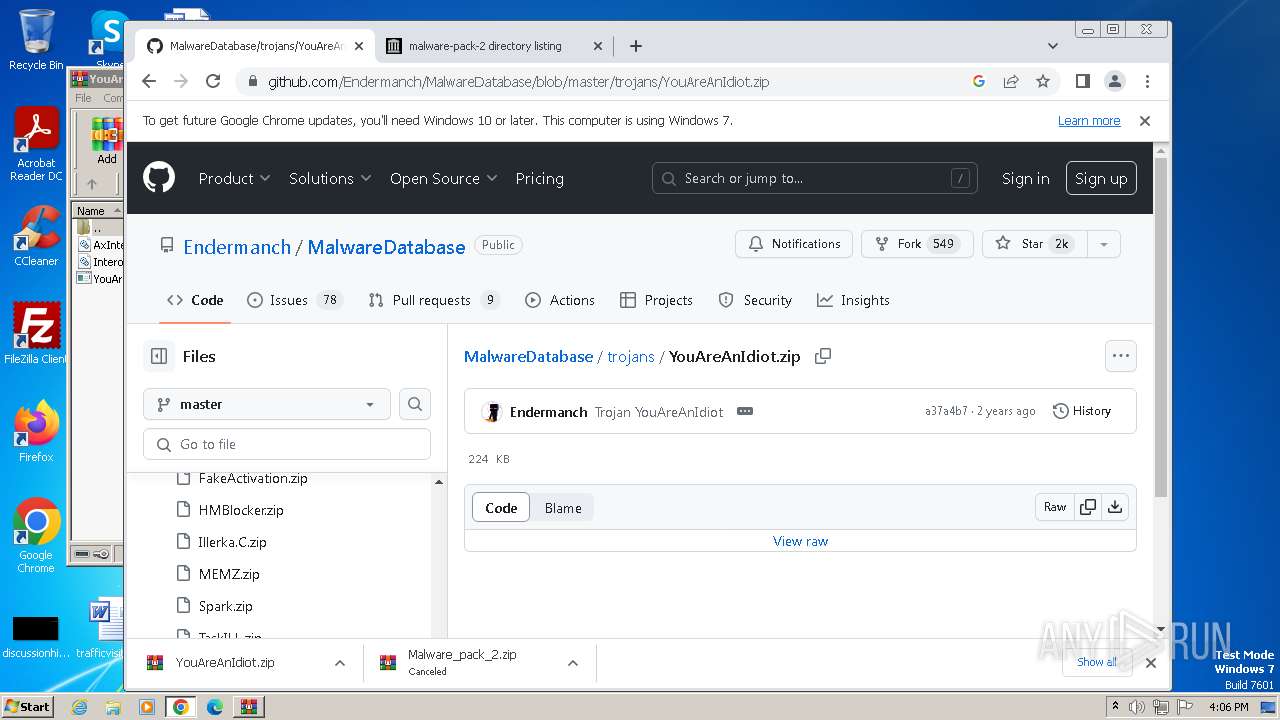Open master branch selector
Screen dimensions: 1280x720
pos(267,404)
